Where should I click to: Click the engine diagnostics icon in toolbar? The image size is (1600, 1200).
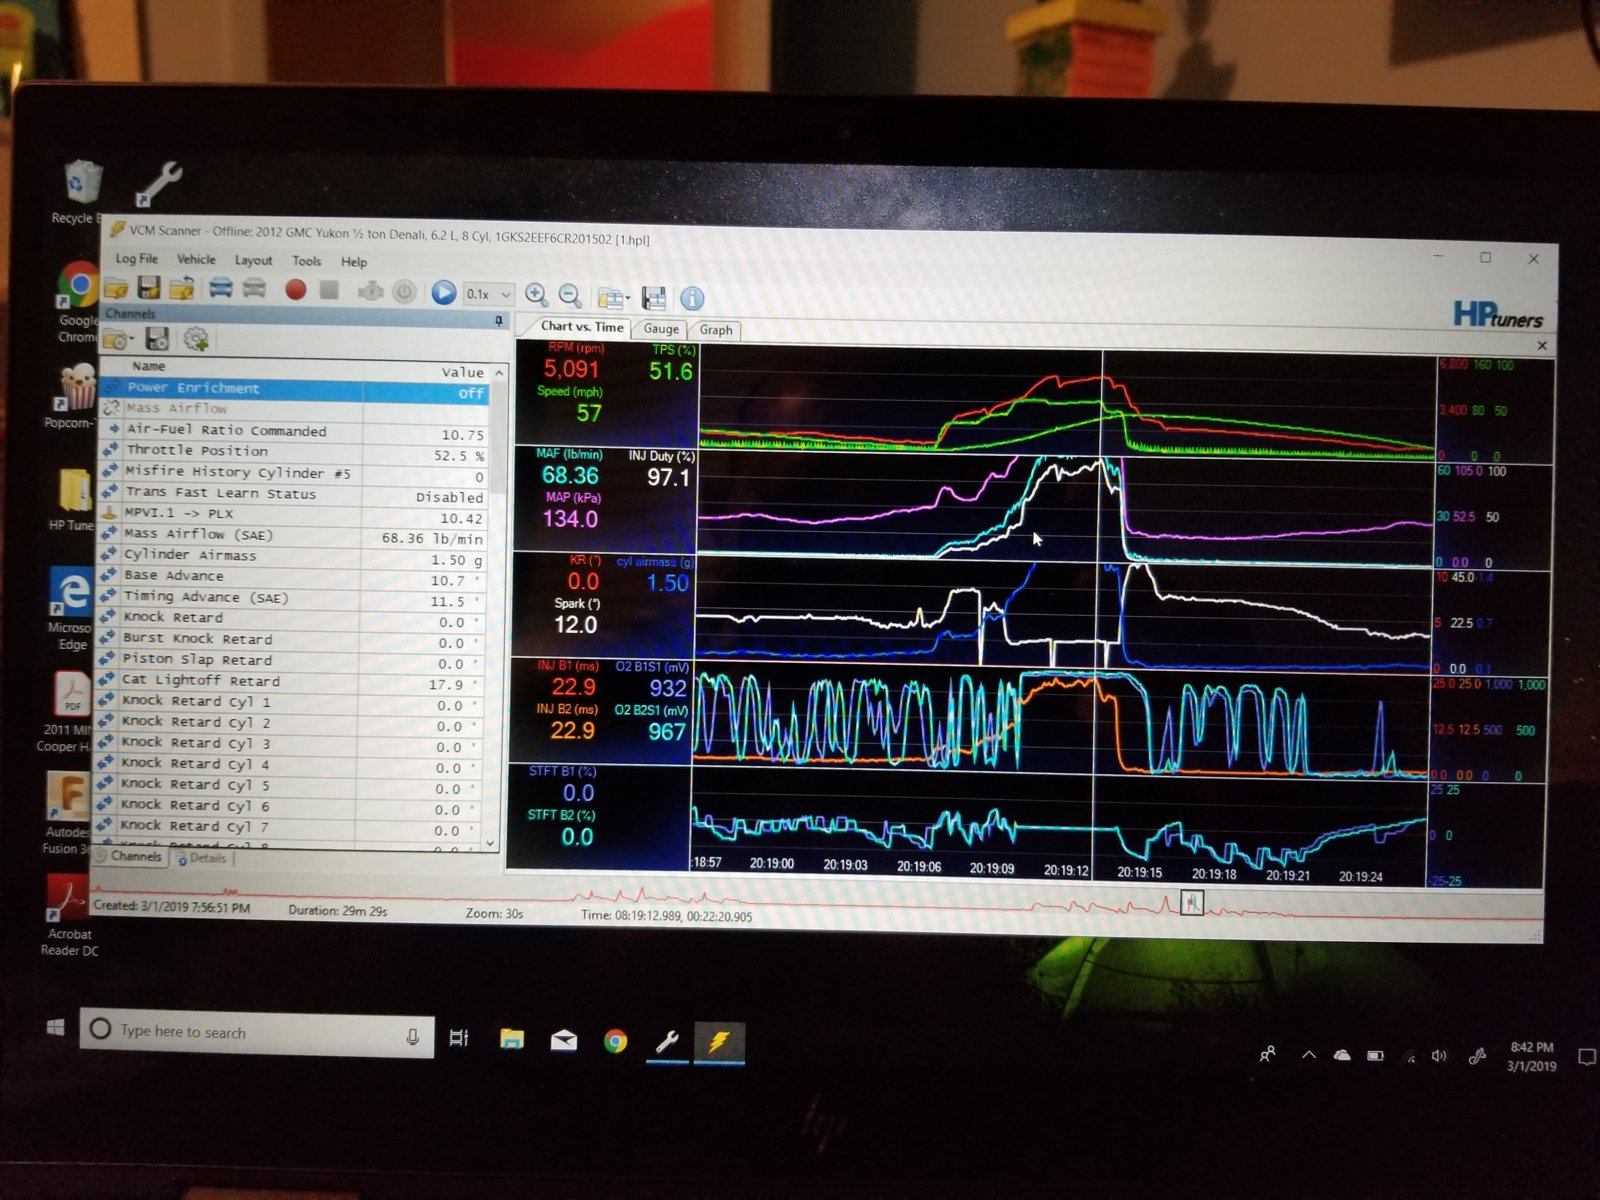tap(370, 291)
